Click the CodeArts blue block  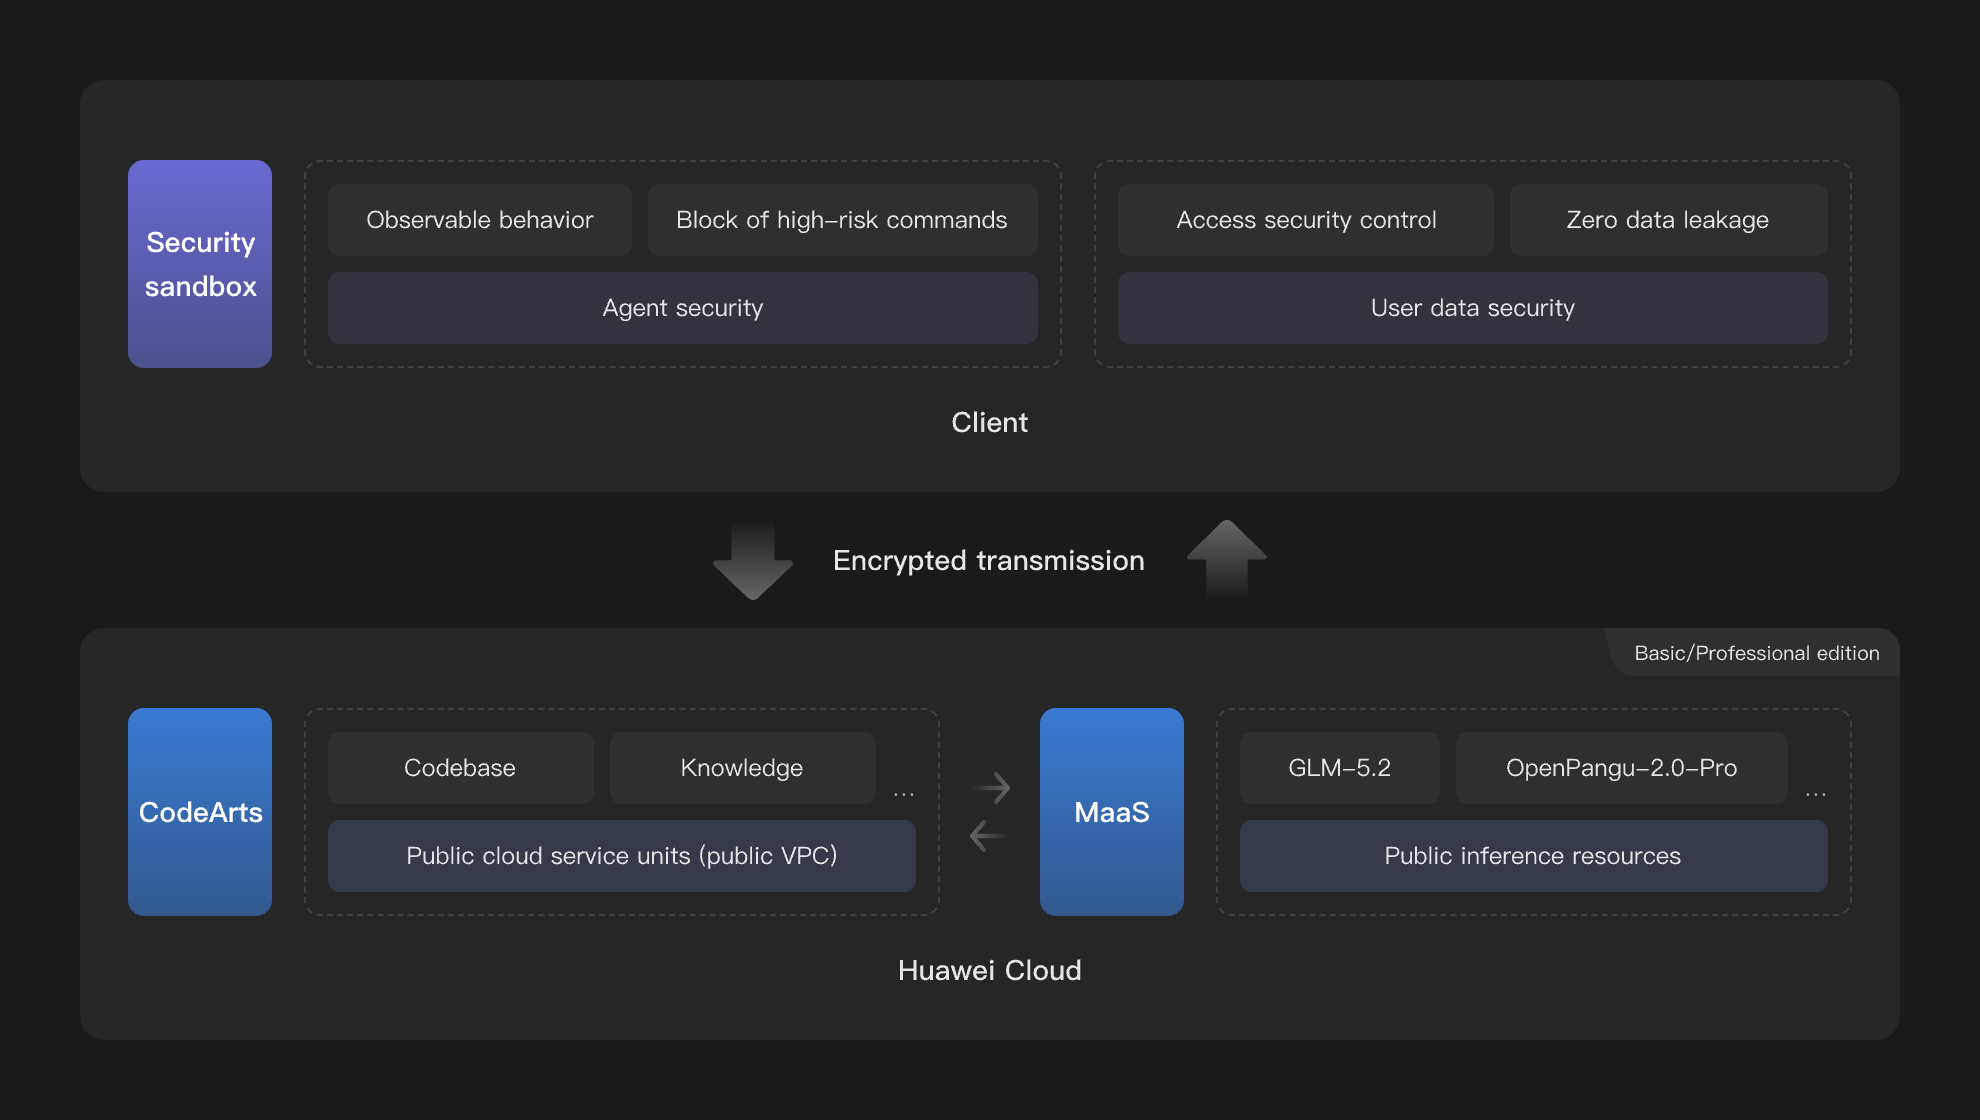tap(200, 812)
